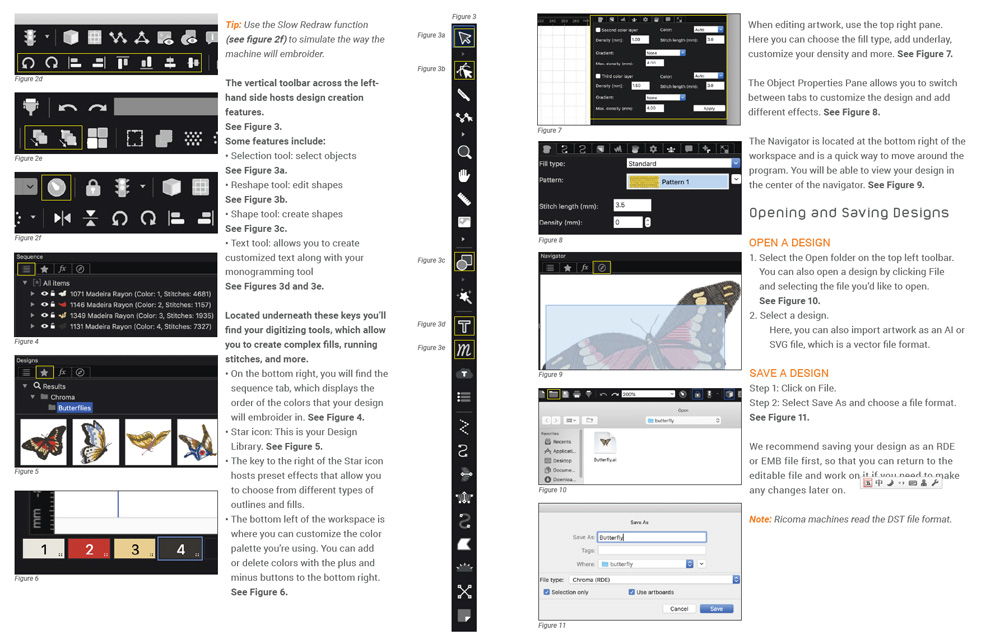Select the Text tool (T) in toolbar
Viewport: 1000px width, 639px height.
[x=464, y=326]
